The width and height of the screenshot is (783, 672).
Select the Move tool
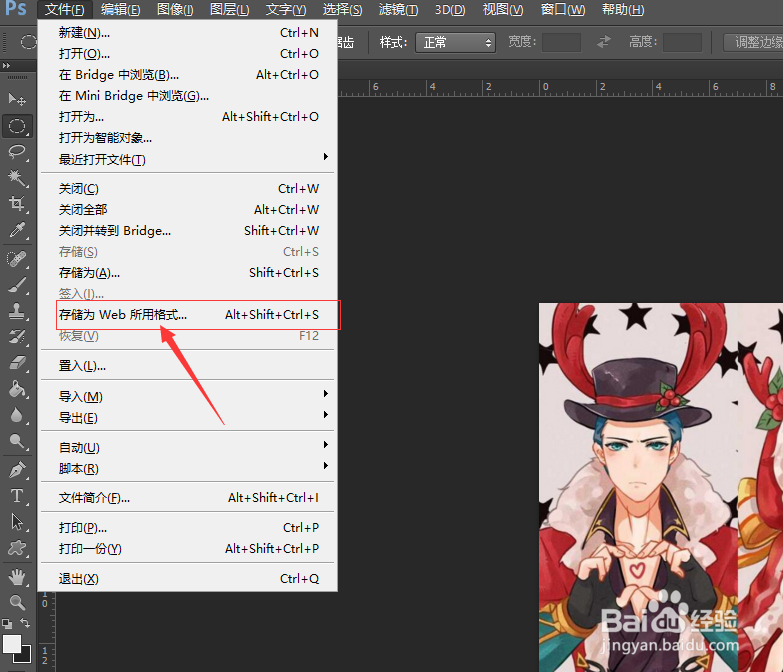coord(17,99)
